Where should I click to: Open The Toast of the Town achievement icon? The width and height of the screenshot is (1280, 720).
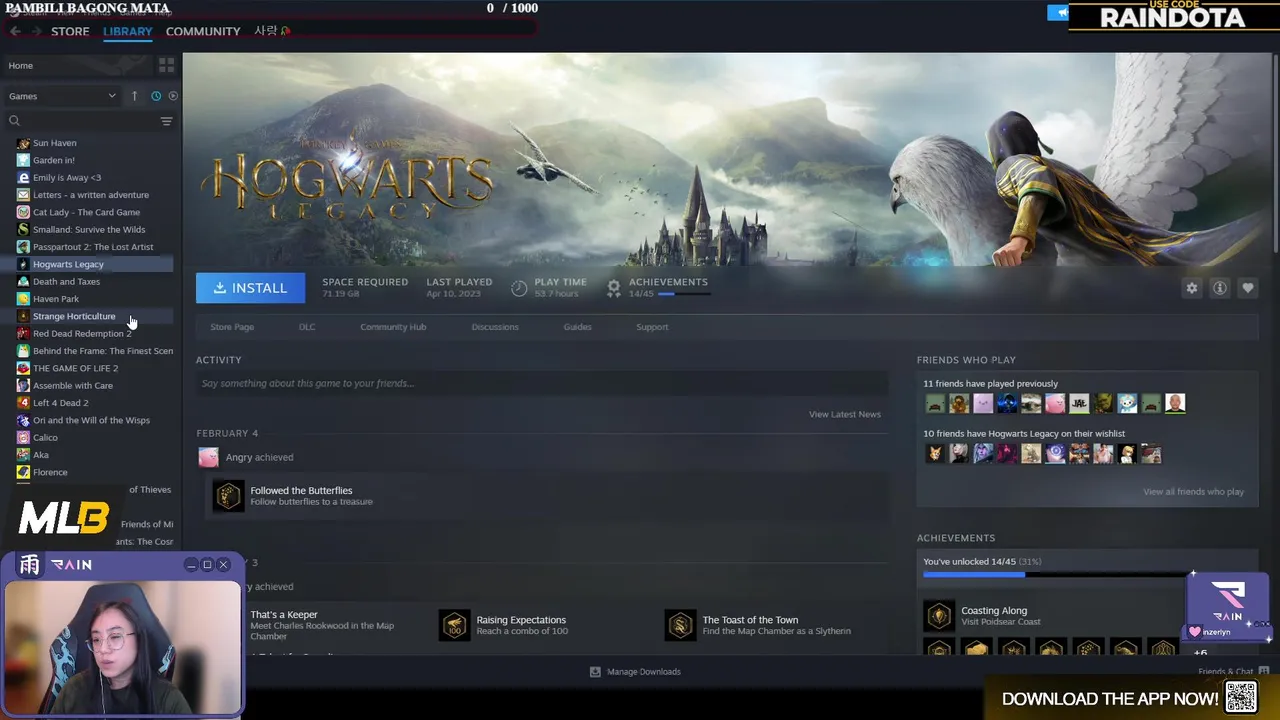681,625
